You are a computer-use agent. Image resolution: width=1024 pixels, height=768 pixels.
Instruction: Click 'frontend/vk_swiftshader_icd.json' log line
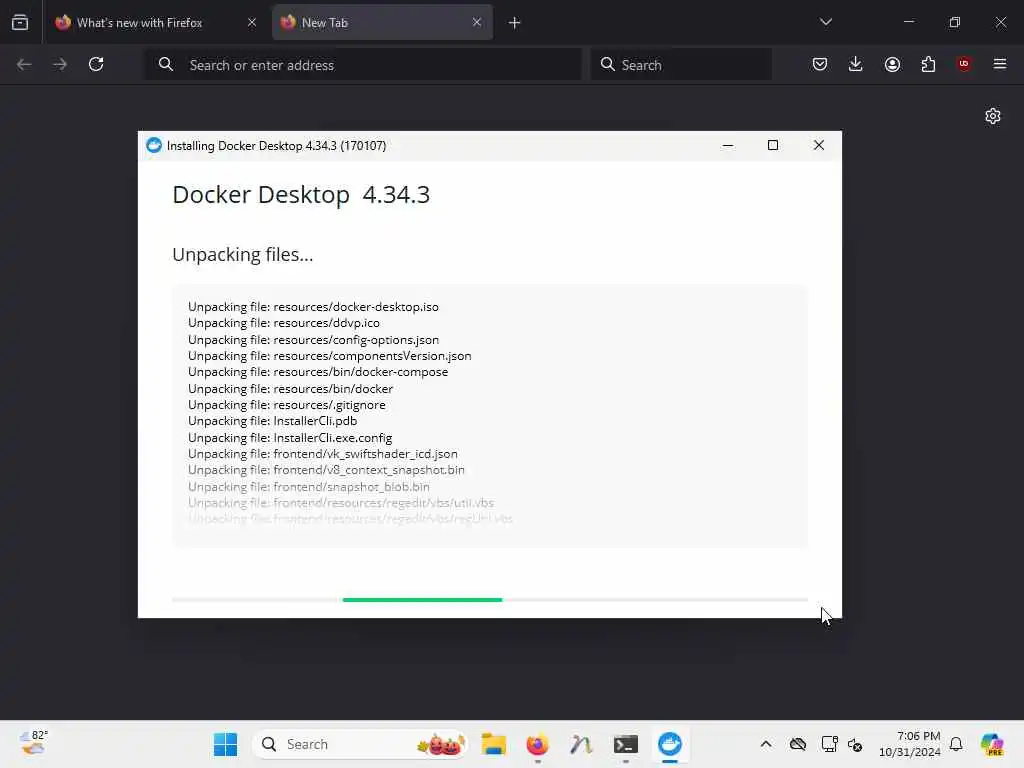(x=323, y=454)
